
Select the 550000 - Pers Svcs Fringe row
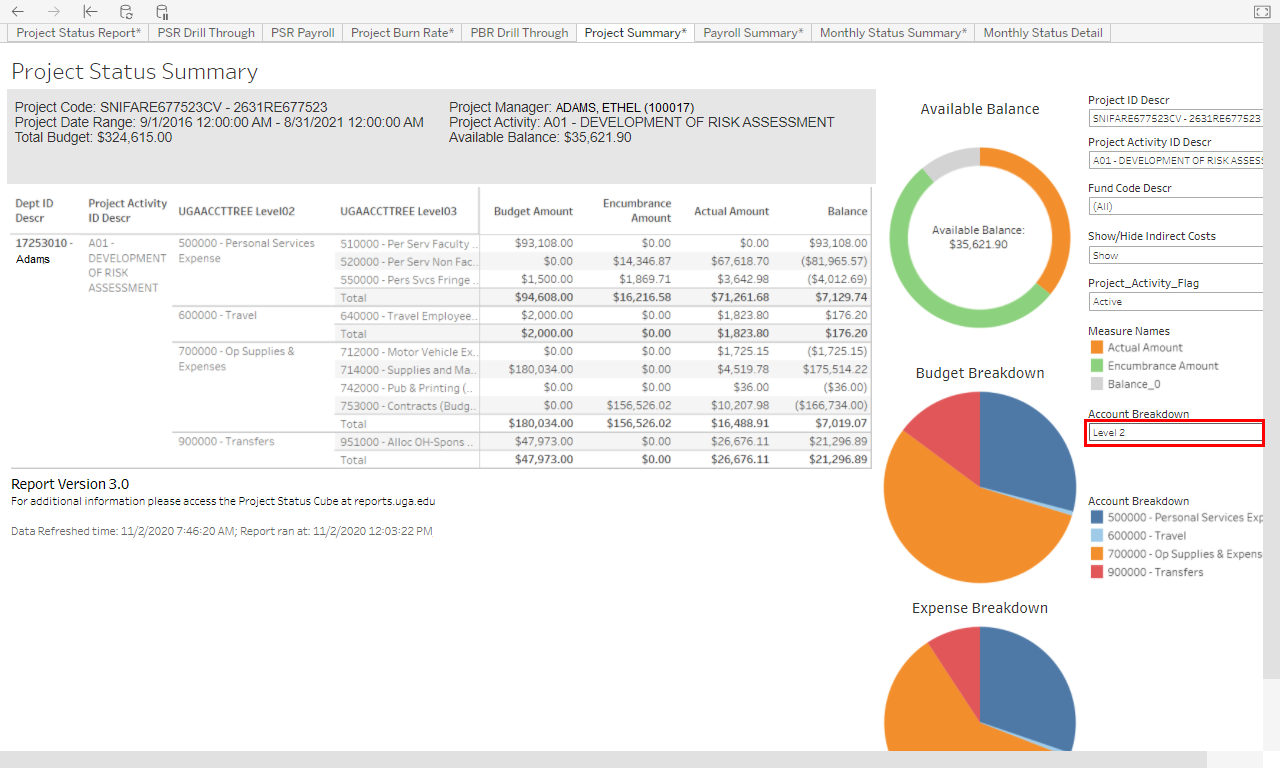(409, 279)
